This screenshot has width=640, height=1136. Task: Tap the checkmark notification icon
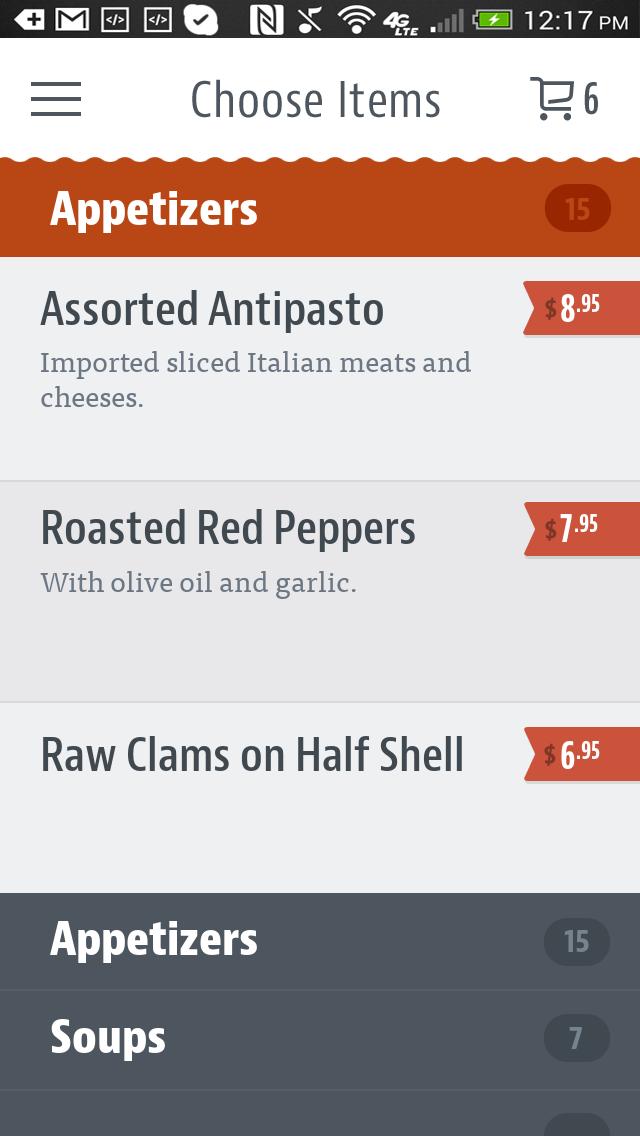[x=201, y=19]
